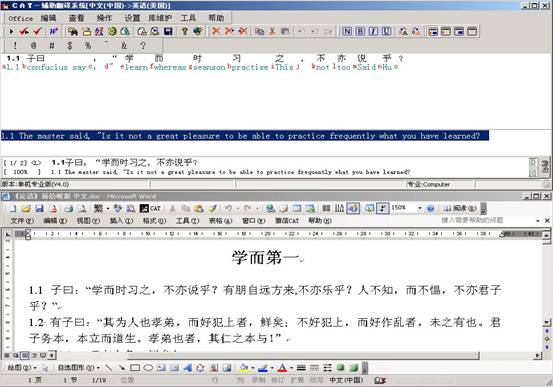Open the 设置 menu in CAT window
The width and height of the screenshot is (553, 387).
tap(132, 18)
